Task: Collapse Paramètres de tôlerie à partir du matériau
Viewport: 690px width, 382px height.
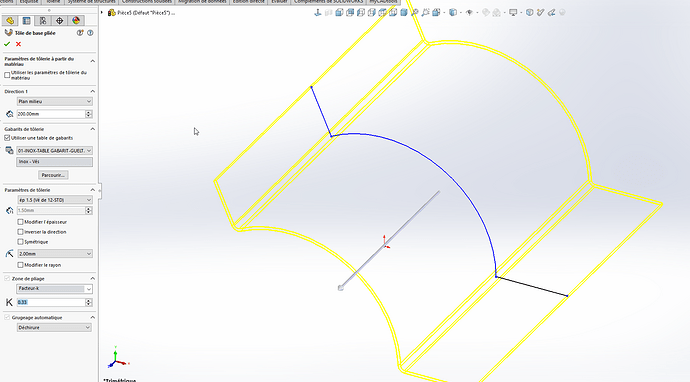Action: pyautogui.click(x=92, y=61)
